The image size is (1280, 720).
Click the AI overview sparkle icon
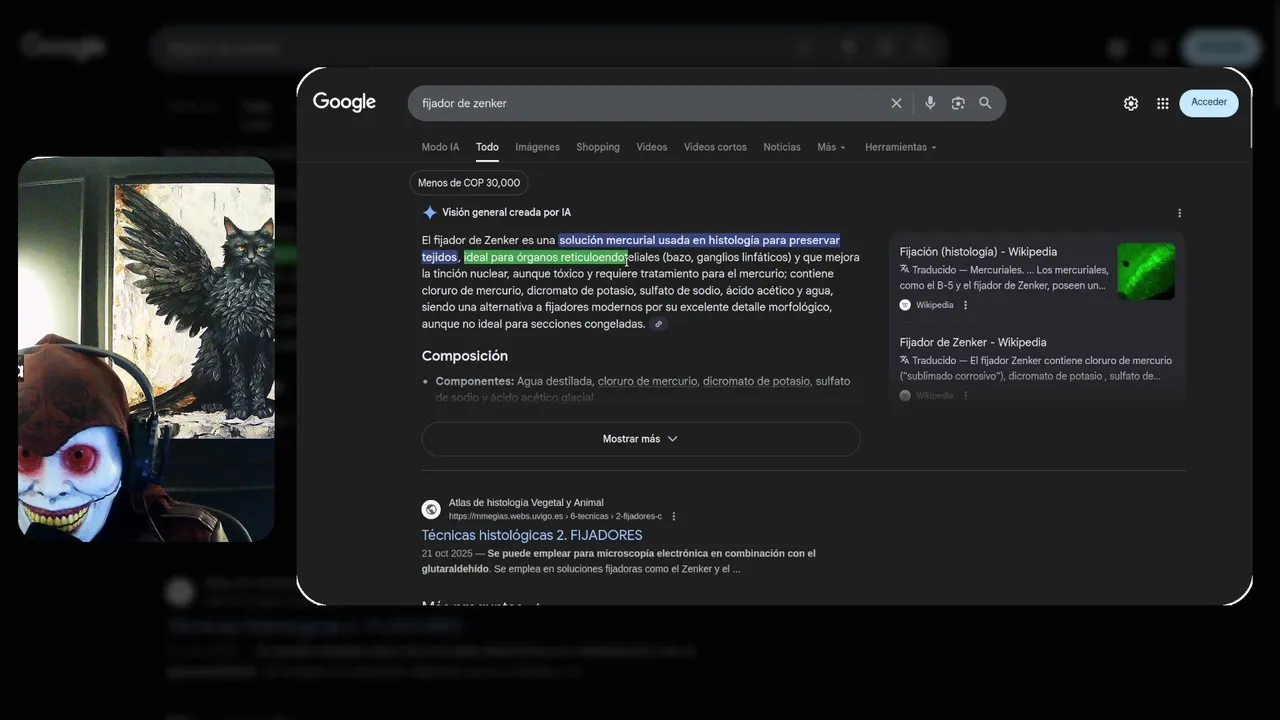430,212
